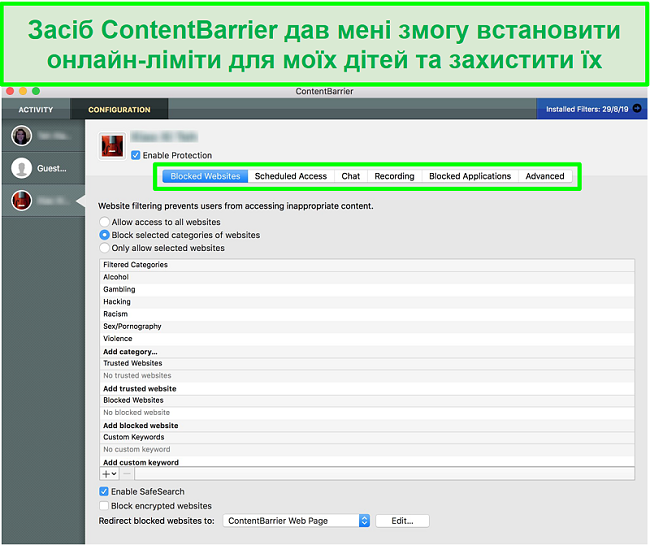This screenshot has height=545, width=650.
Task: Open the Blocked Websites tab
Action: [x=205, y=176]
